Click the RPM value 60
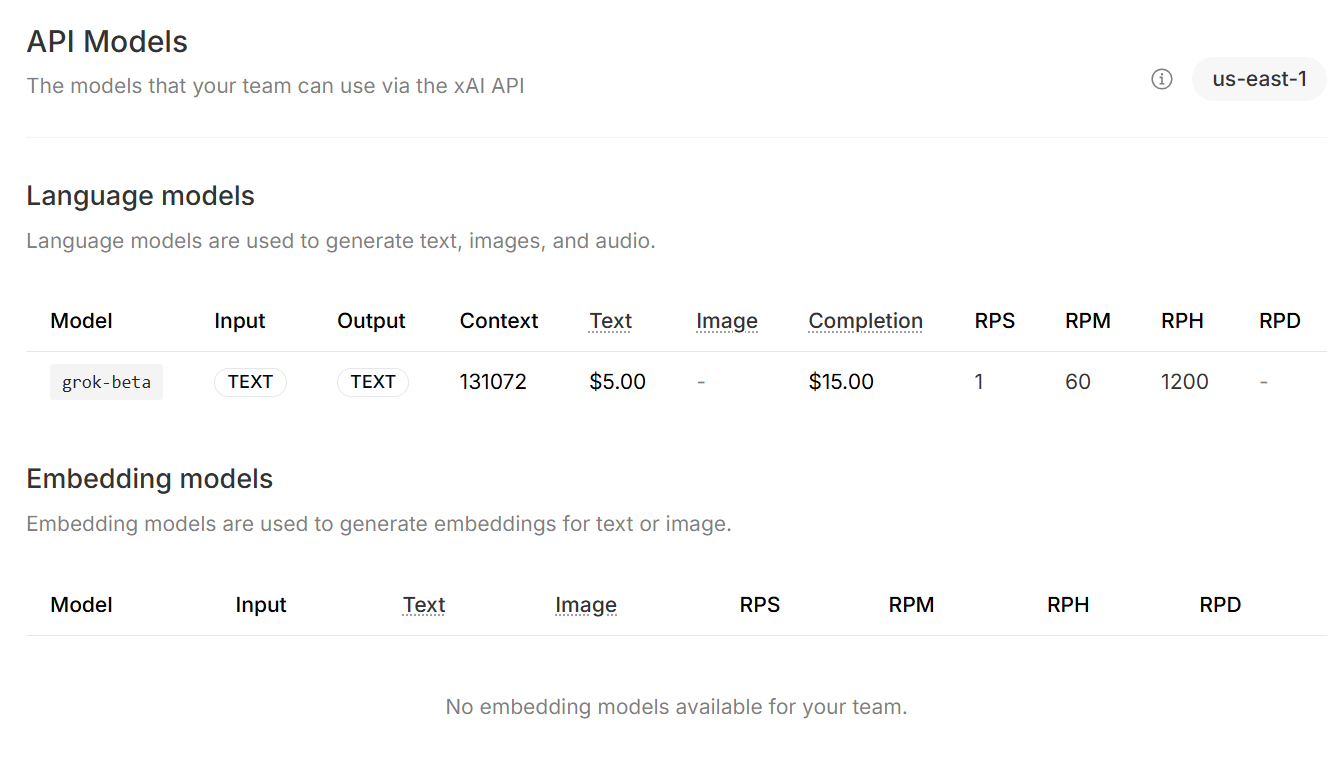Viewport: 1338px width, 765px height. (1078, 382)
